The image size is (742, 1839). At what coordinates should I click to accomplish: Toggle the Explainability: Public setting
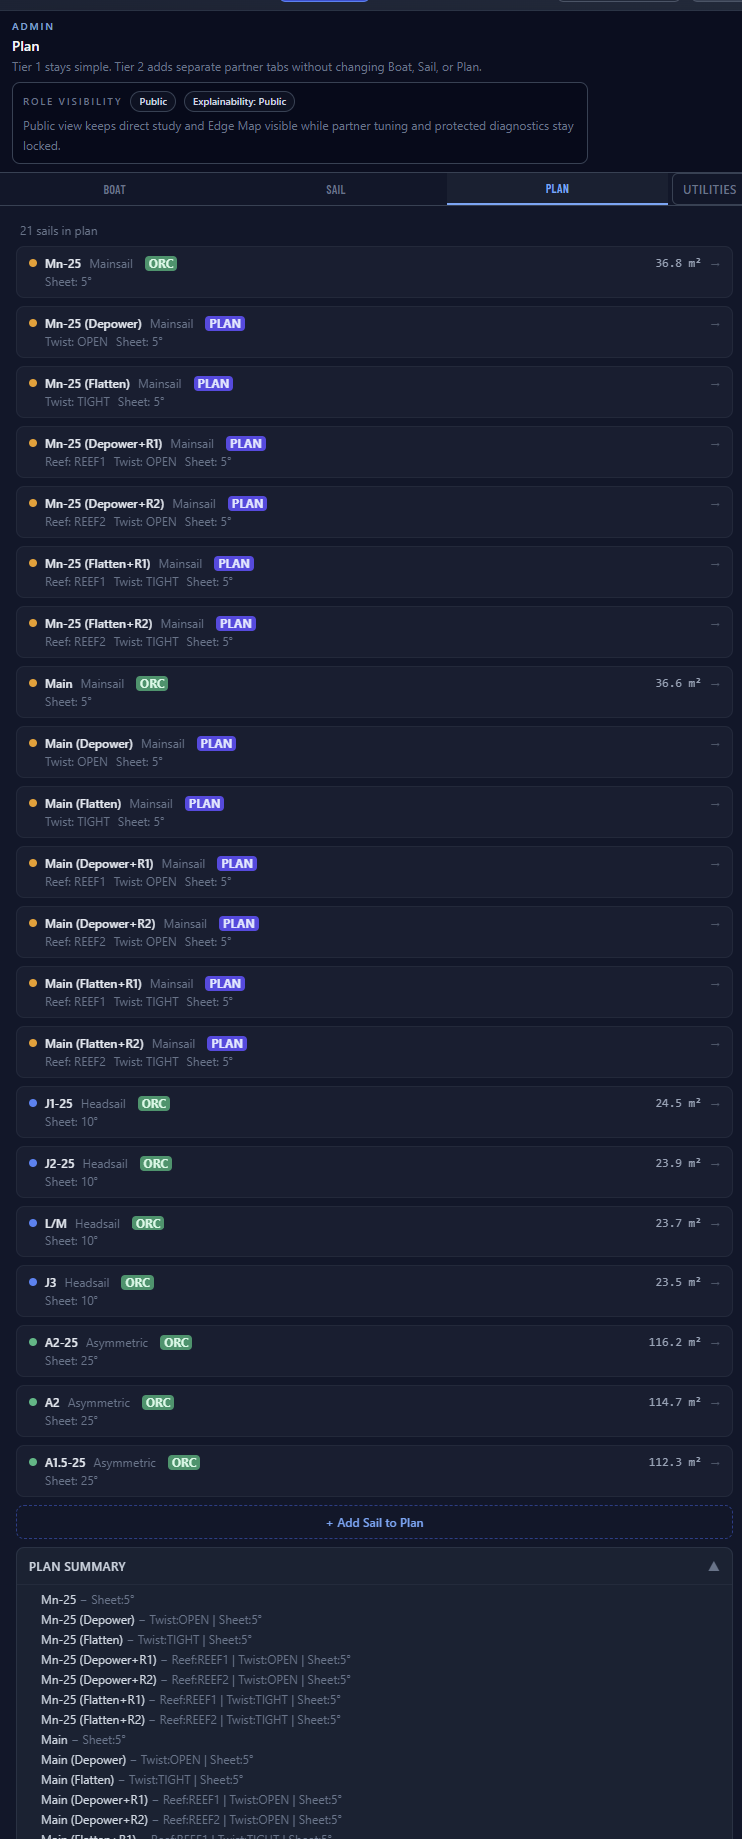(238, 101)
